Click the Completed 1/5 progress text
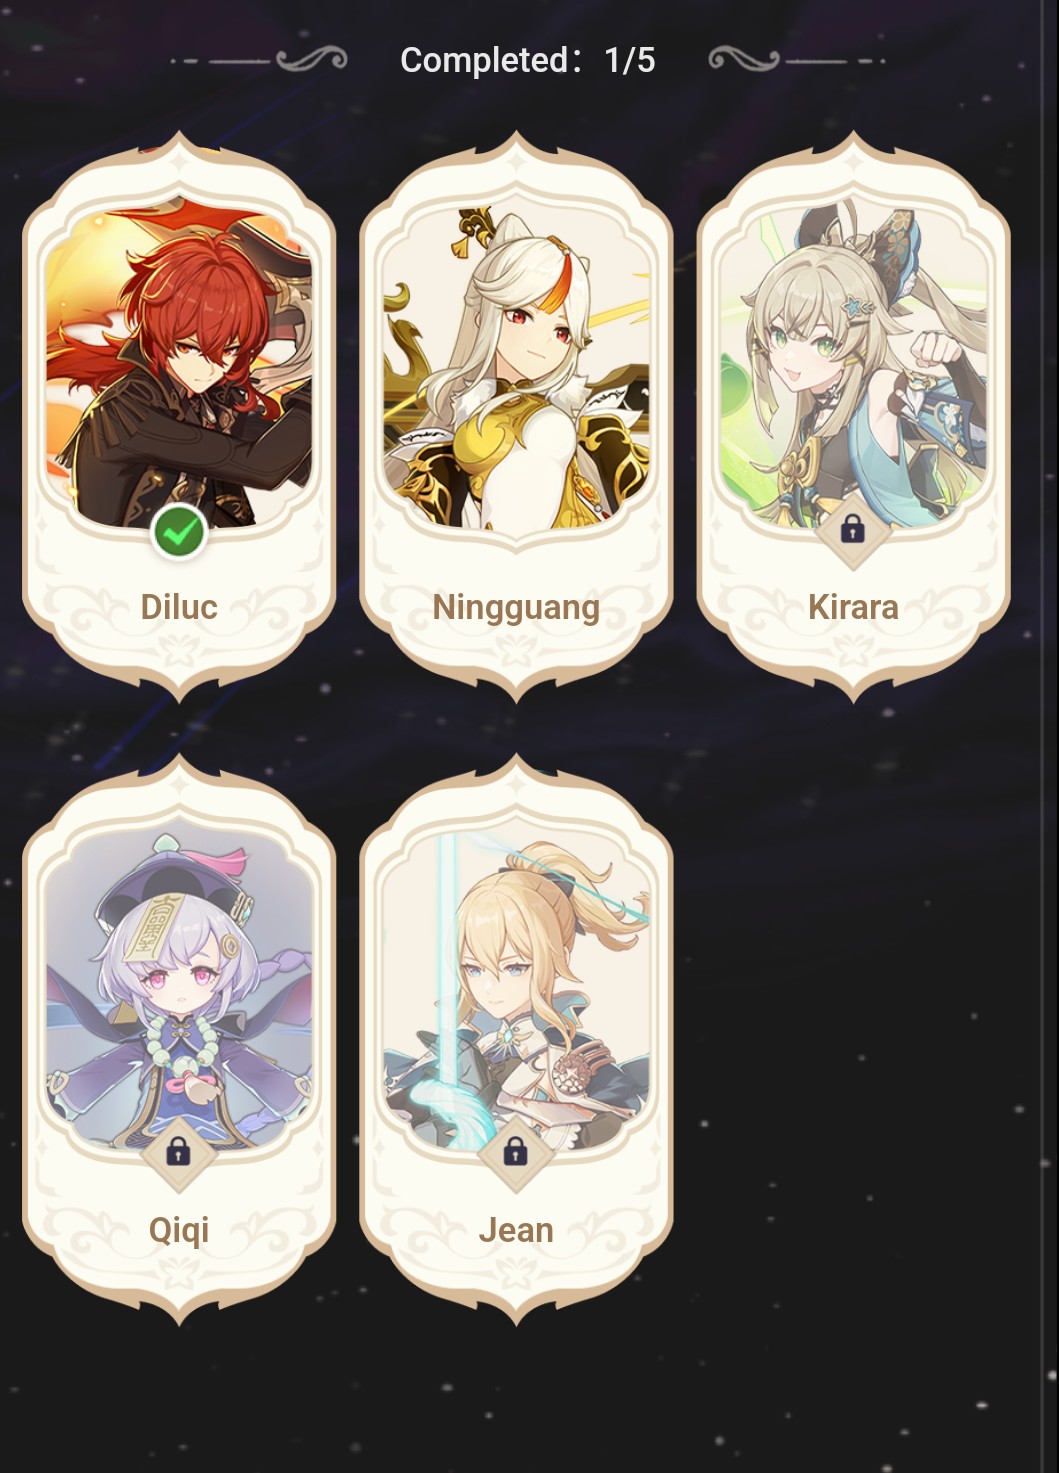This screenshot has height=1473, width=1059. 527,60
